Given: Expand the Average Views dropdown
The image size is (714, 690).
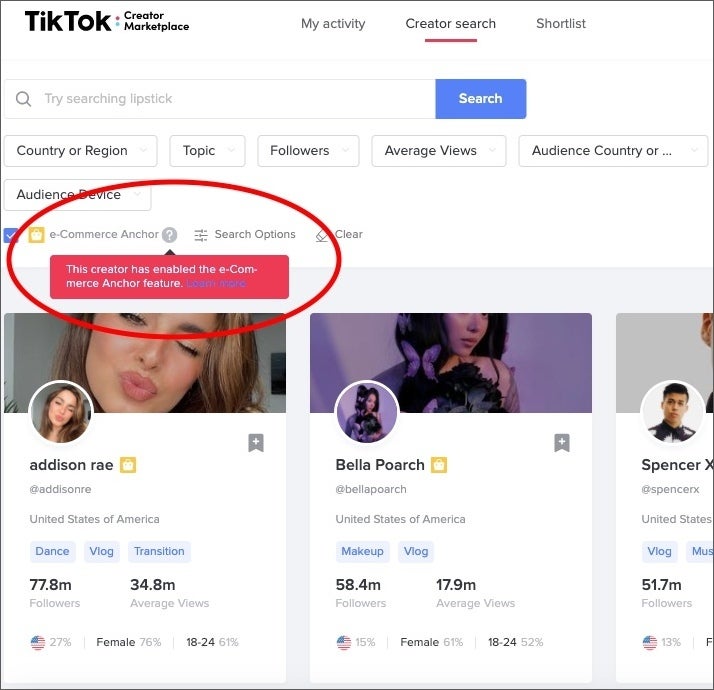Looking at the screenshot, I should pos(439,151).
